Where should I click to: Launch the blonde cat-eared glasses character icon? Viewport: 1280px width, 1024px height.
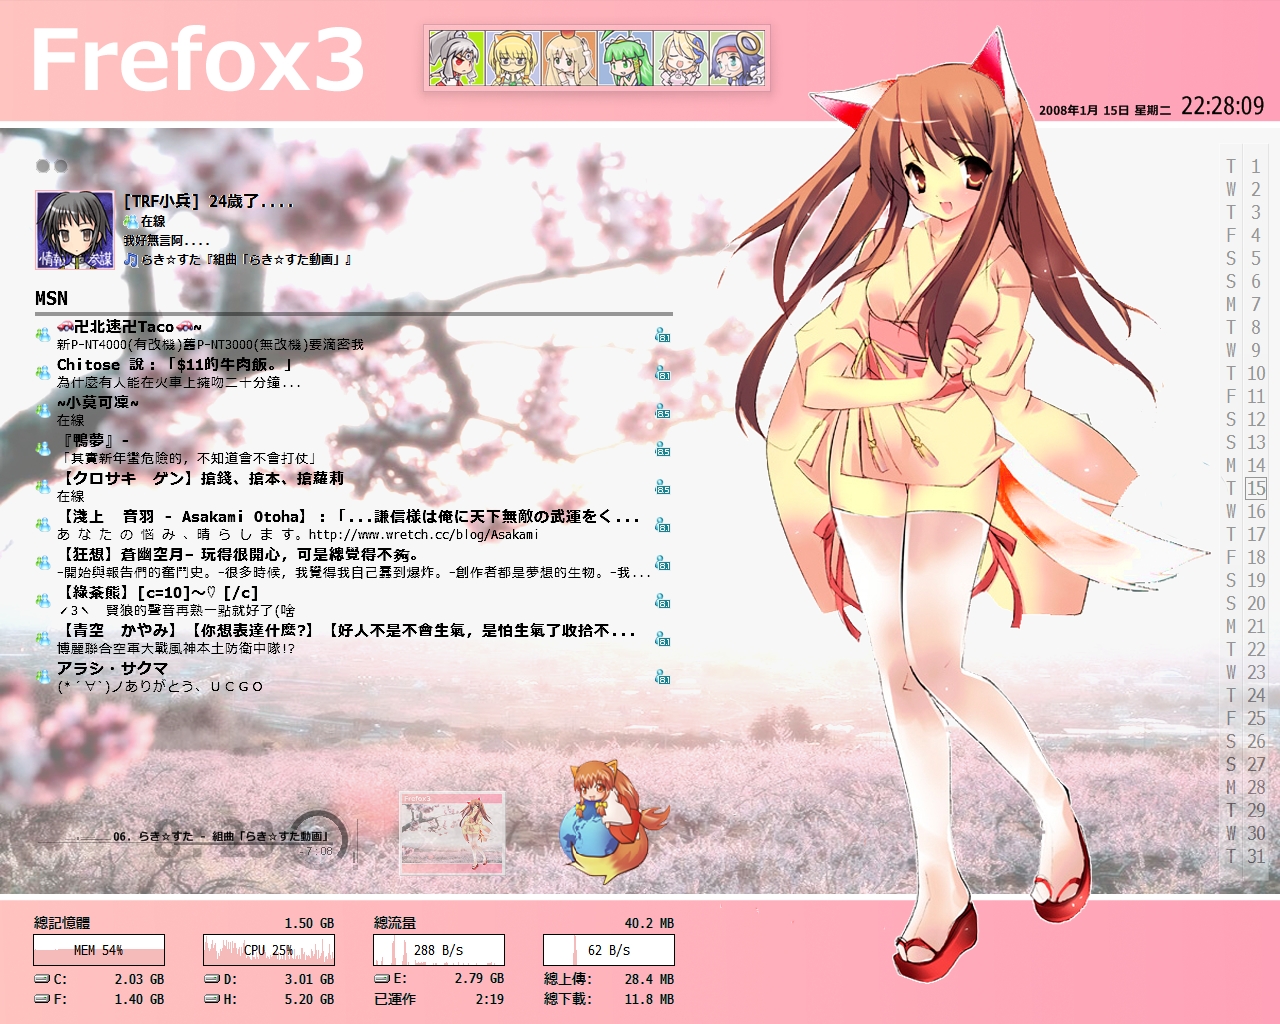click(x=513, y=58)
